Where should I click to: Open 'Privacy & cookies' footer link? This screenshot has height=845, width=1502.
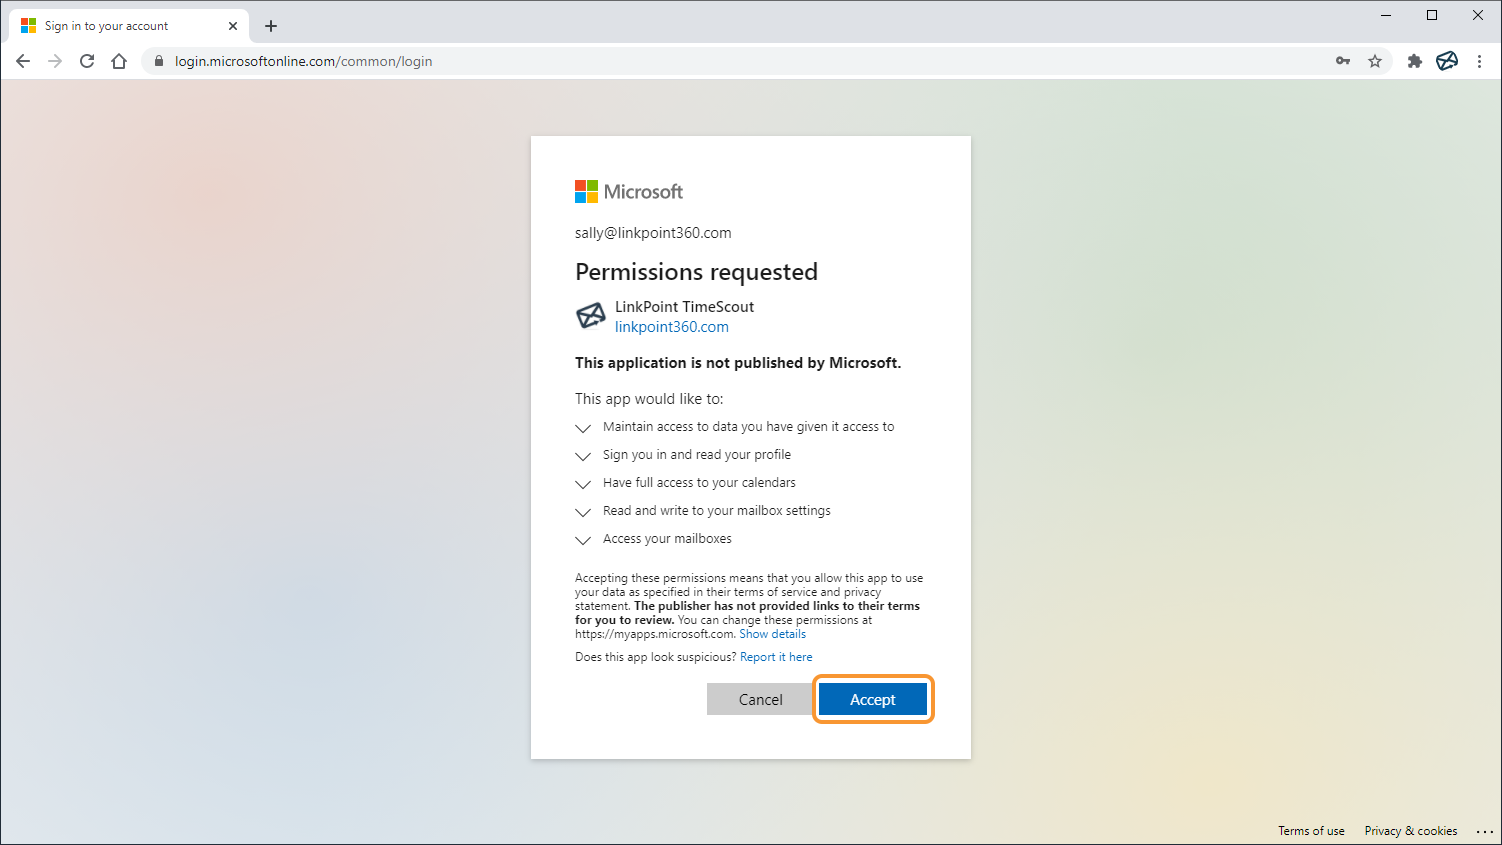(1411, 831)
